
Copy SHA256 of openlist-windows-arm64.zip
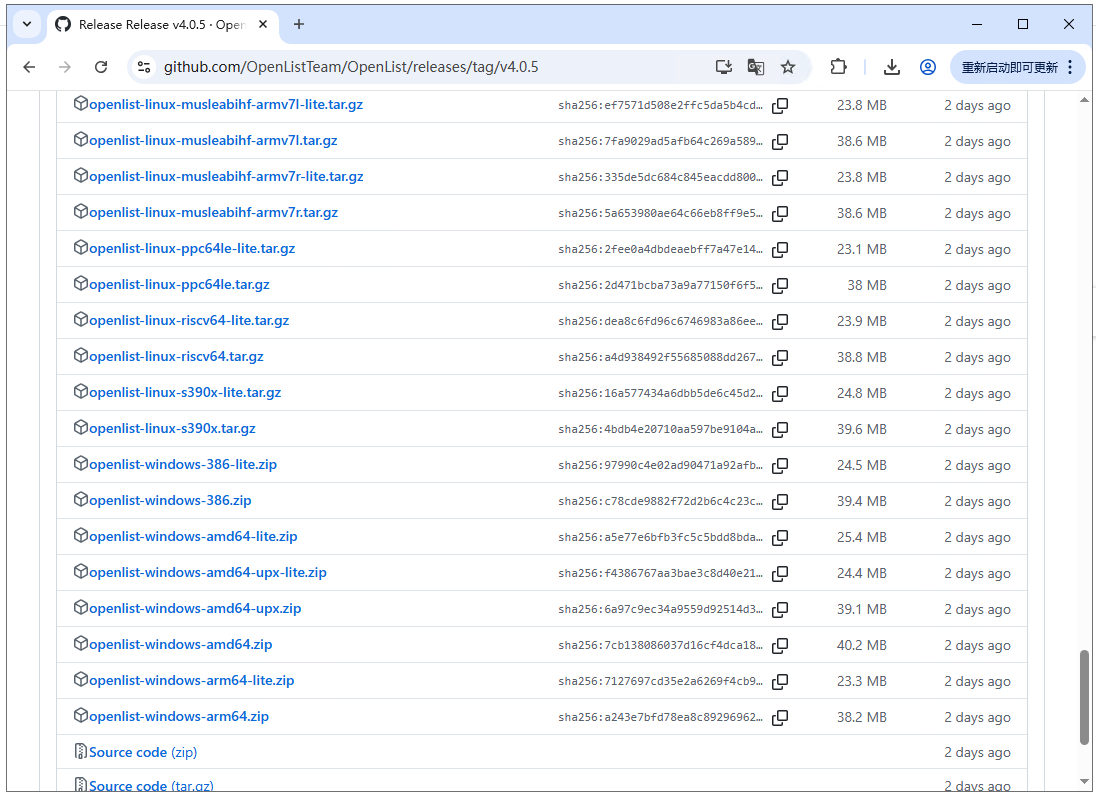tap(780, 717)
